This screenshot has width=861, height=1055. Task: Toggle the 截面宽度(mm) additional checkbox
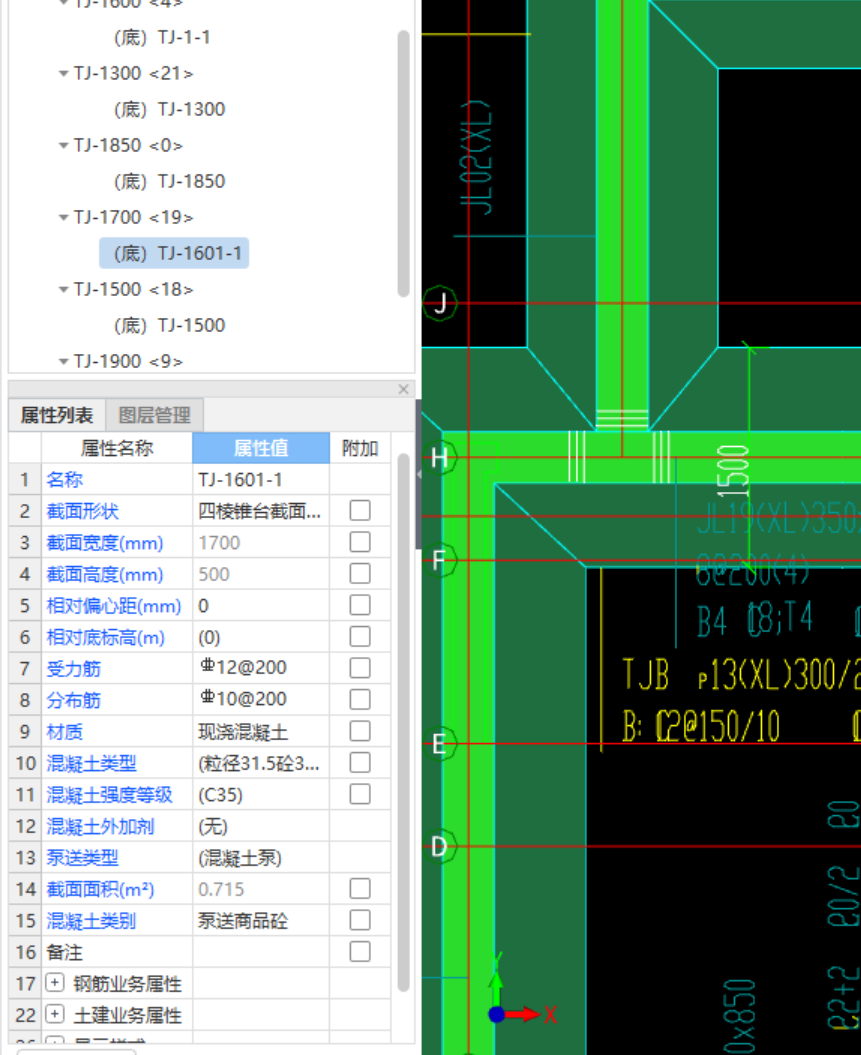[360, 542]
